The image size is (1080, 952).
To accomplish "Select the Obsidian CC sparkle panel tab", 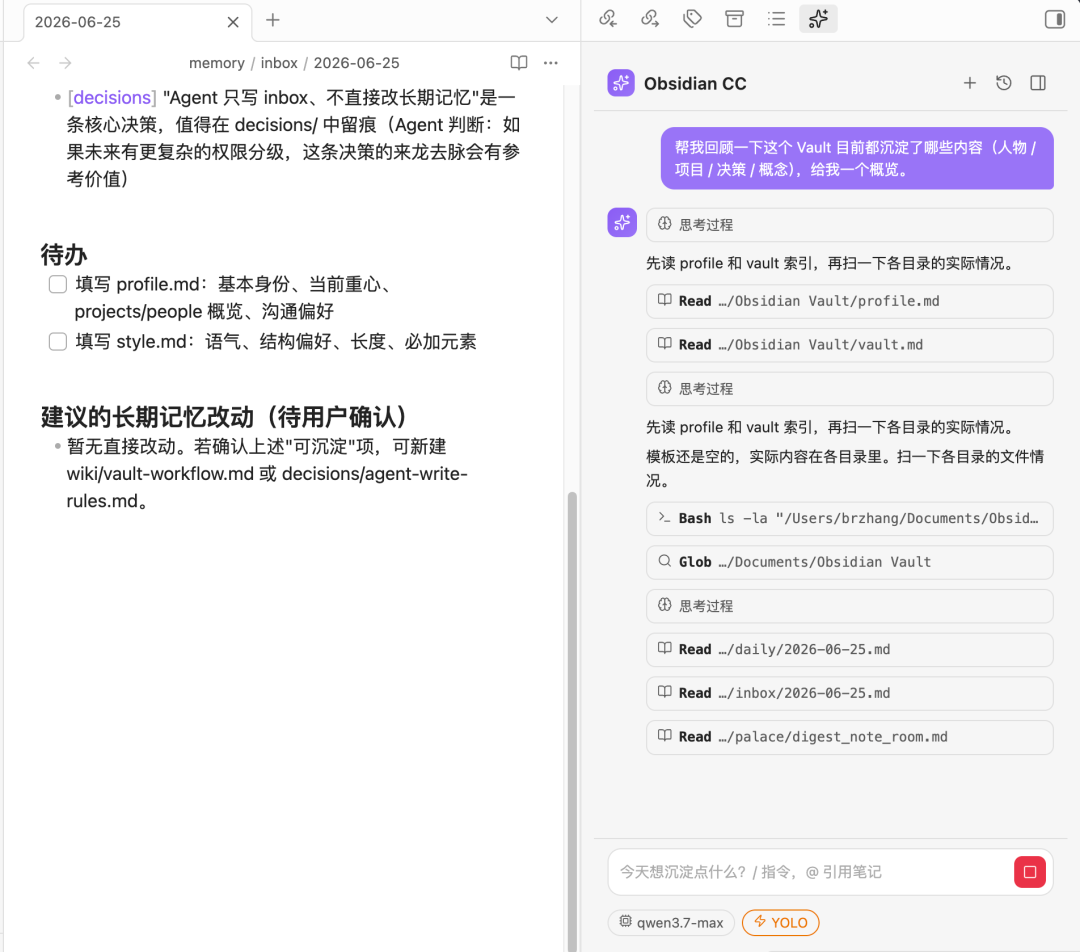I will pyautogui.click(x=818, y=19).
